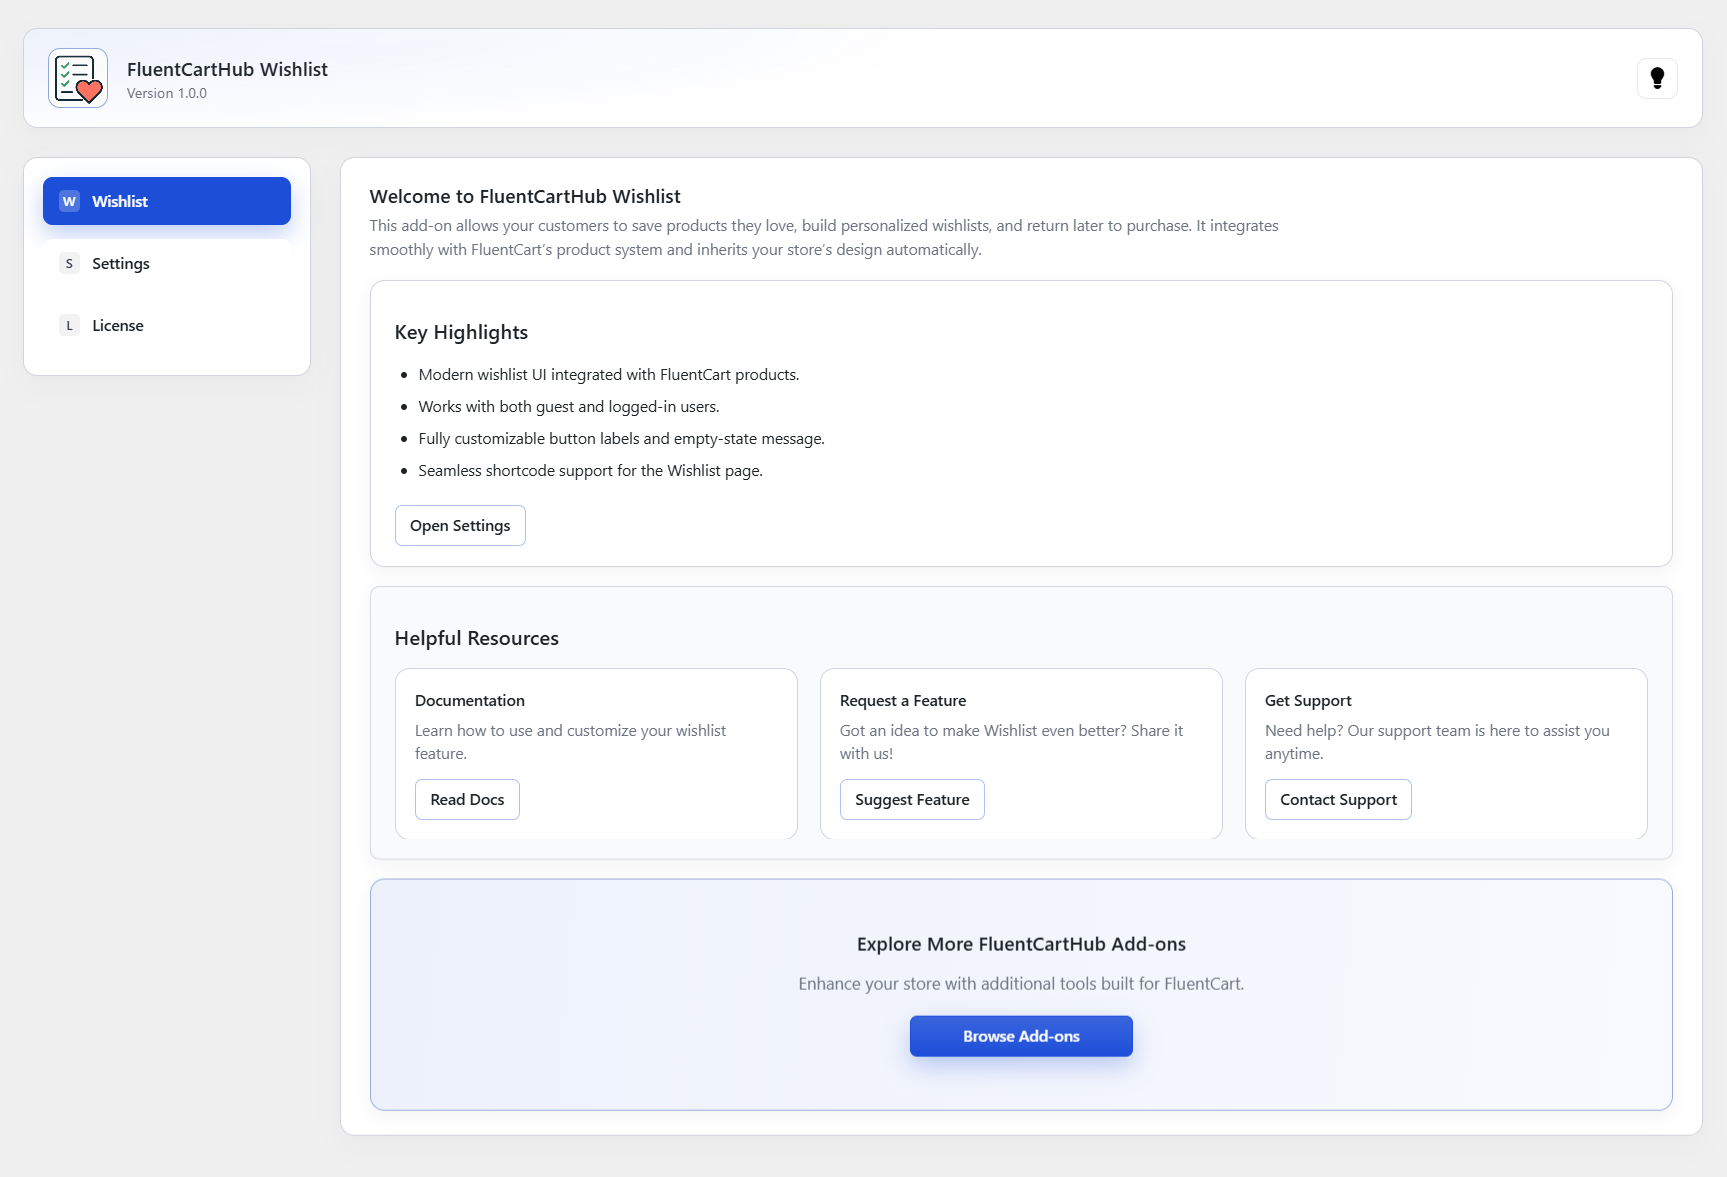The width and height of the screenshot is (1727, 1177).
Task: Click the FluentCartHub Wishlist header title
Action: (x=227, y=69)
